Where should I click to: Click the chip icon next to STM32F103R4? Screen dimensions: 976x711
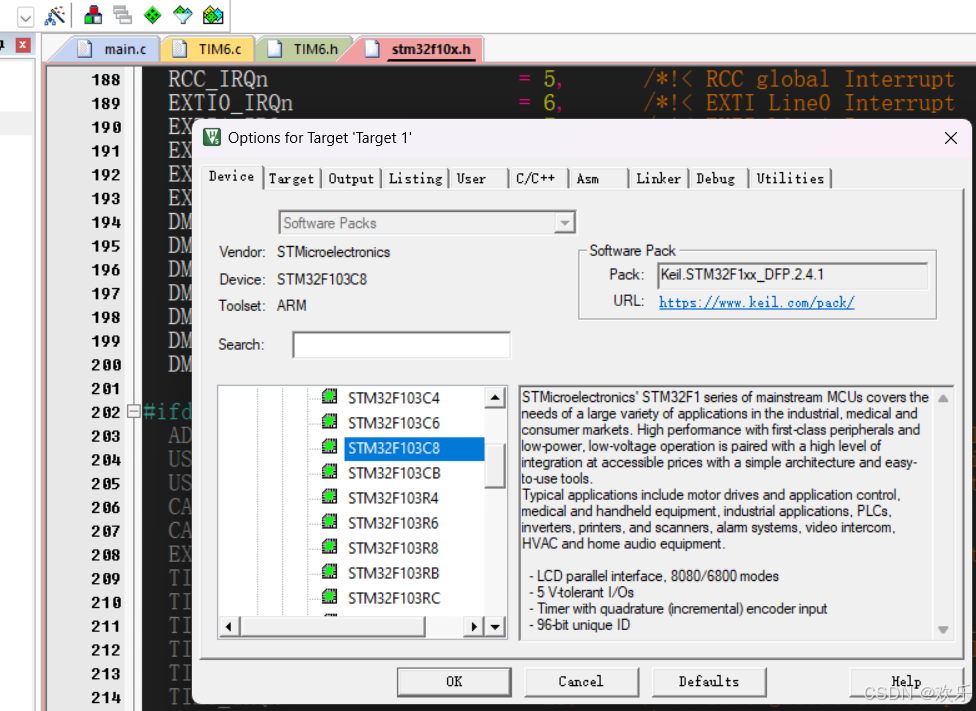tap(329, 497)
